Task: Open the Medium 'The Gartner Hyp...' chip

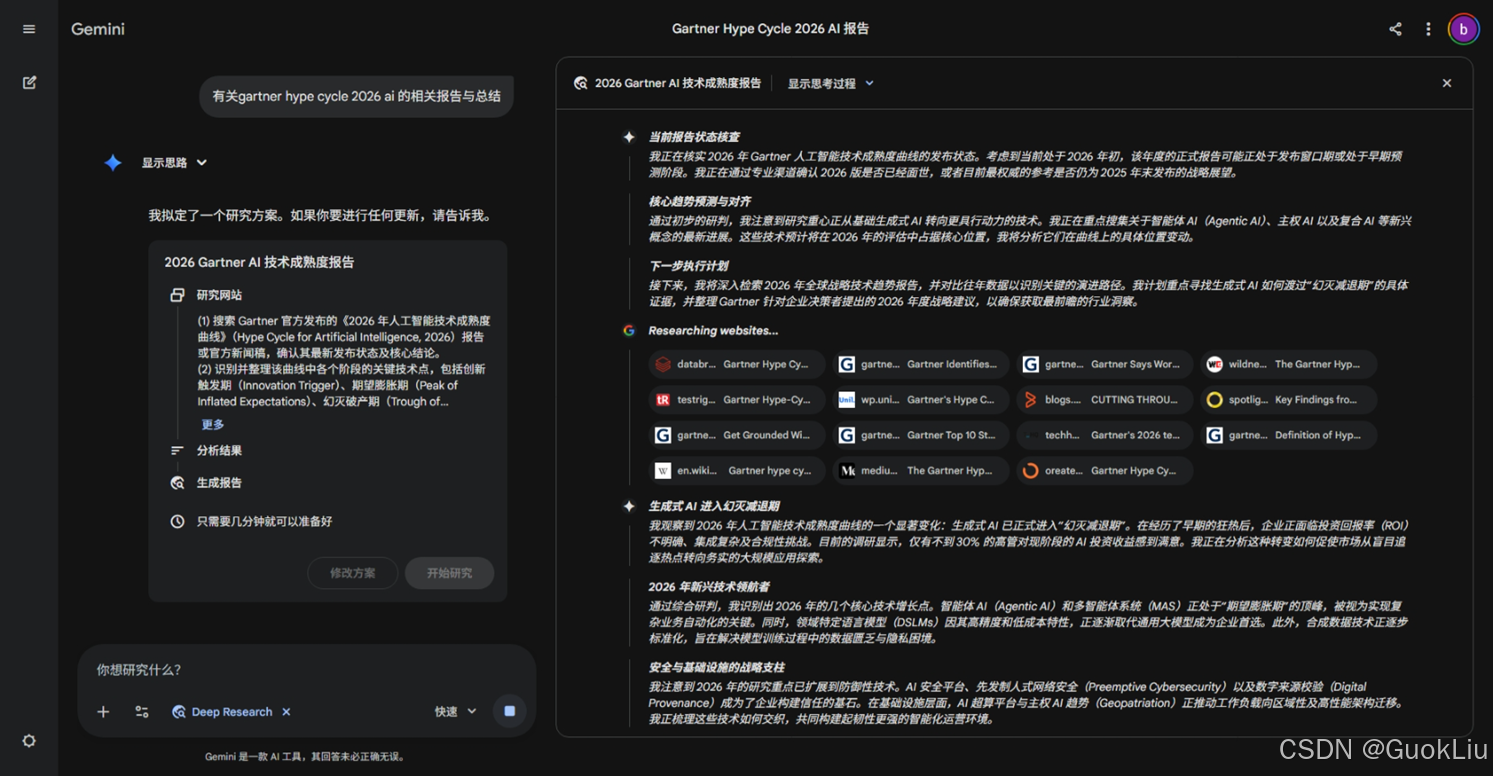Action: point(921,471)
